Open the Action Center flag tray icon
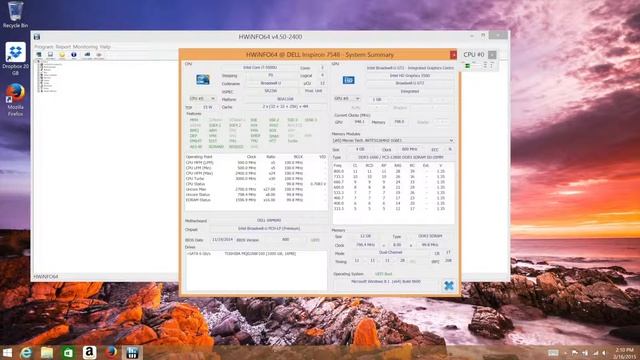The width and height of the screenshot is (640, 360). click(x=575, y=353)
